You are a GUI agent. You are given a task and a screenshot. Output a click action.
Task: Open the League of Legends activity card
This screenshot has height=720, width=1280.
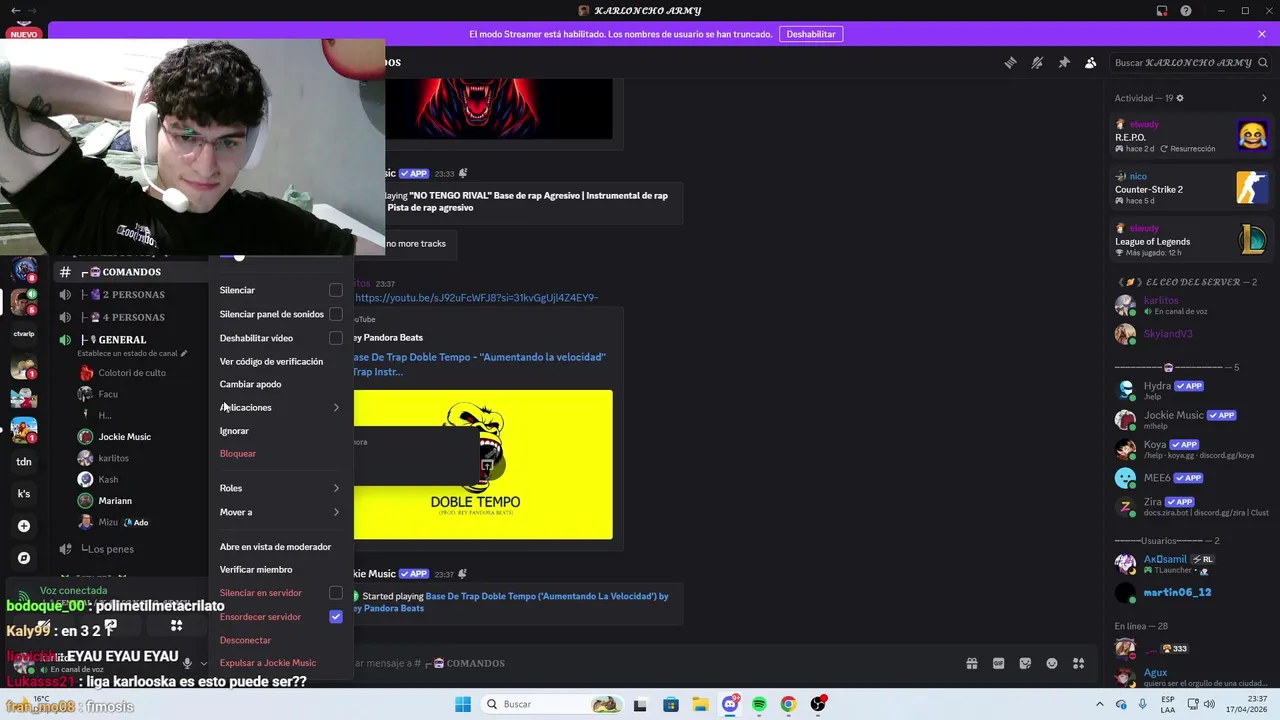pyautogui.click(x=1192, y=240)
